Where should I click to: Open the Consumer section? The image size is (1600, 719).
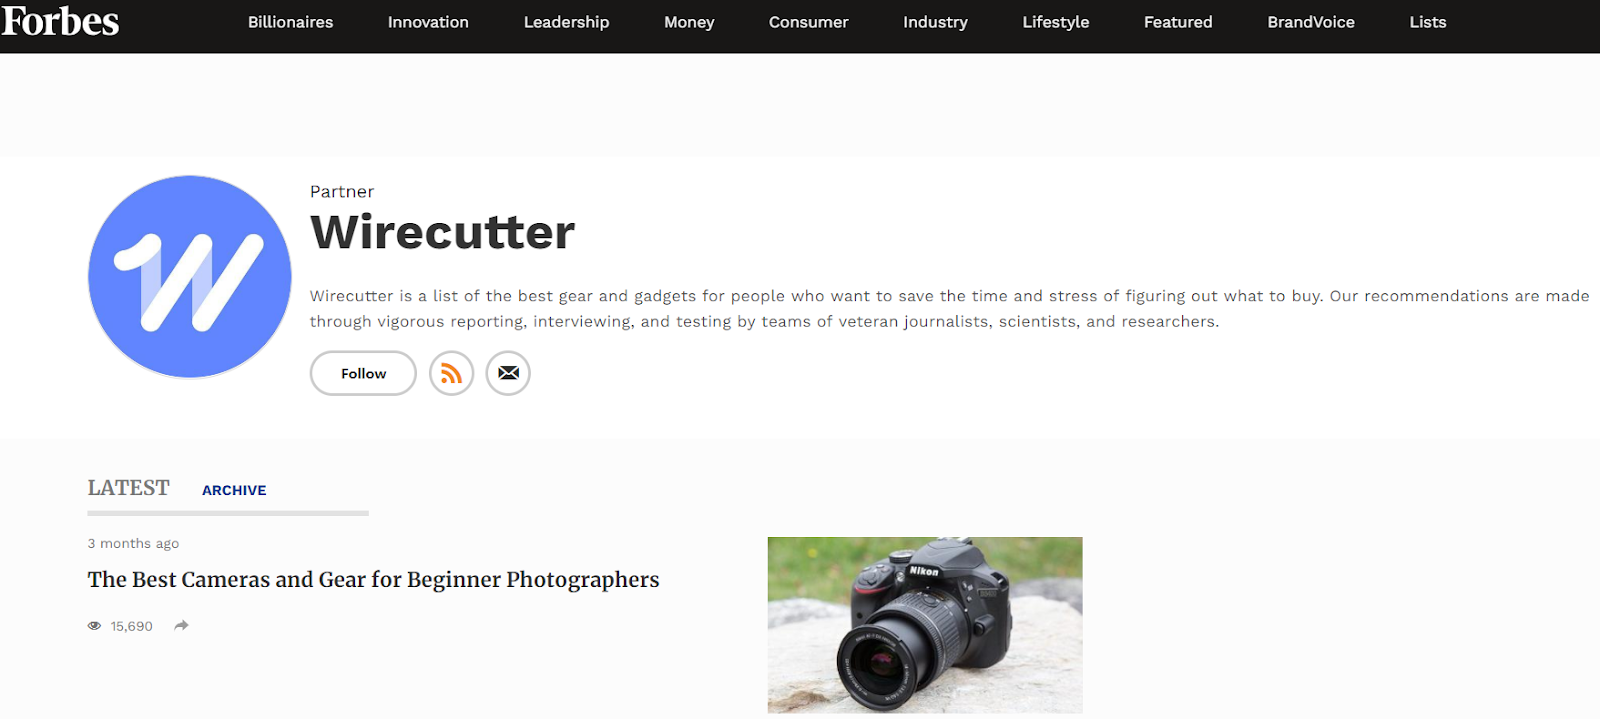[808, 22]
